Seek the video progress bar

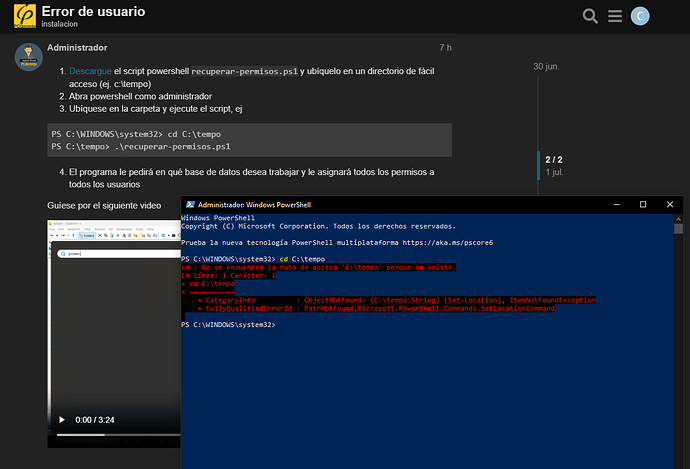point(118,435)
